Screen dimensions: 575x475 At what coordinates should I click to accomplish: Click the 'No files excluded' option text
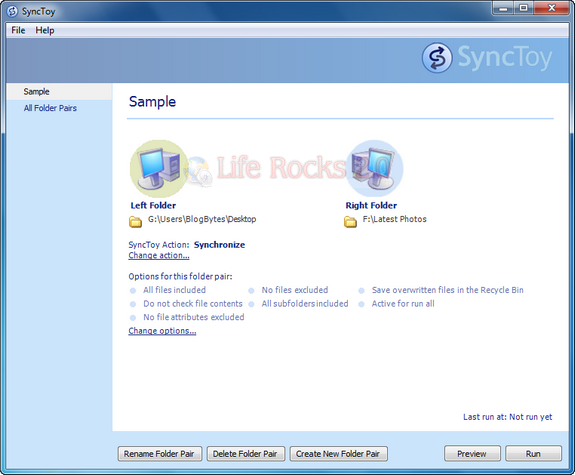click(295, 290)
